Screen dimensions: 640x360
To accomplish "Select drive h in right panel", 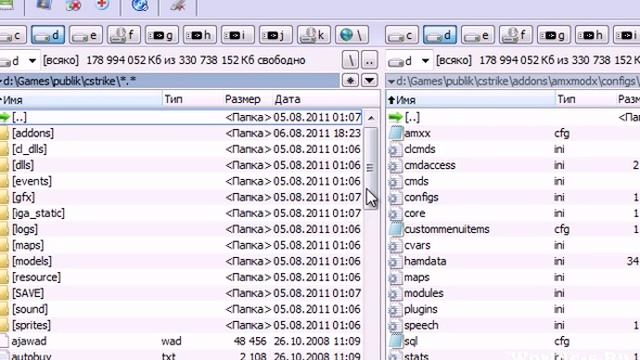I will [x=591, y=35].
